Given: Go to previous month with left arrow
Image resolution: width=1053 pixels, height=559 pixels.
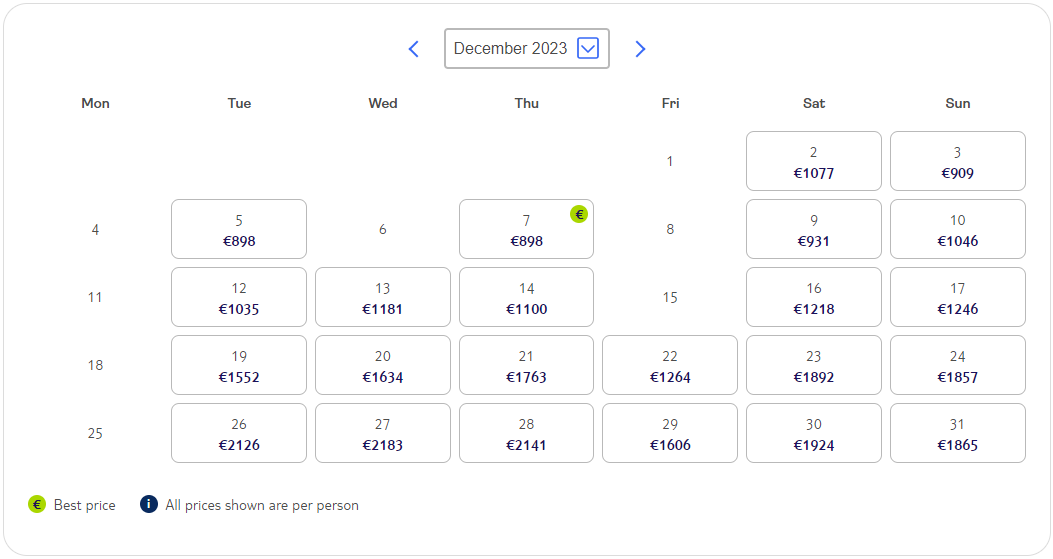Looking at the screenshot, I should click(x=414, y=49).
